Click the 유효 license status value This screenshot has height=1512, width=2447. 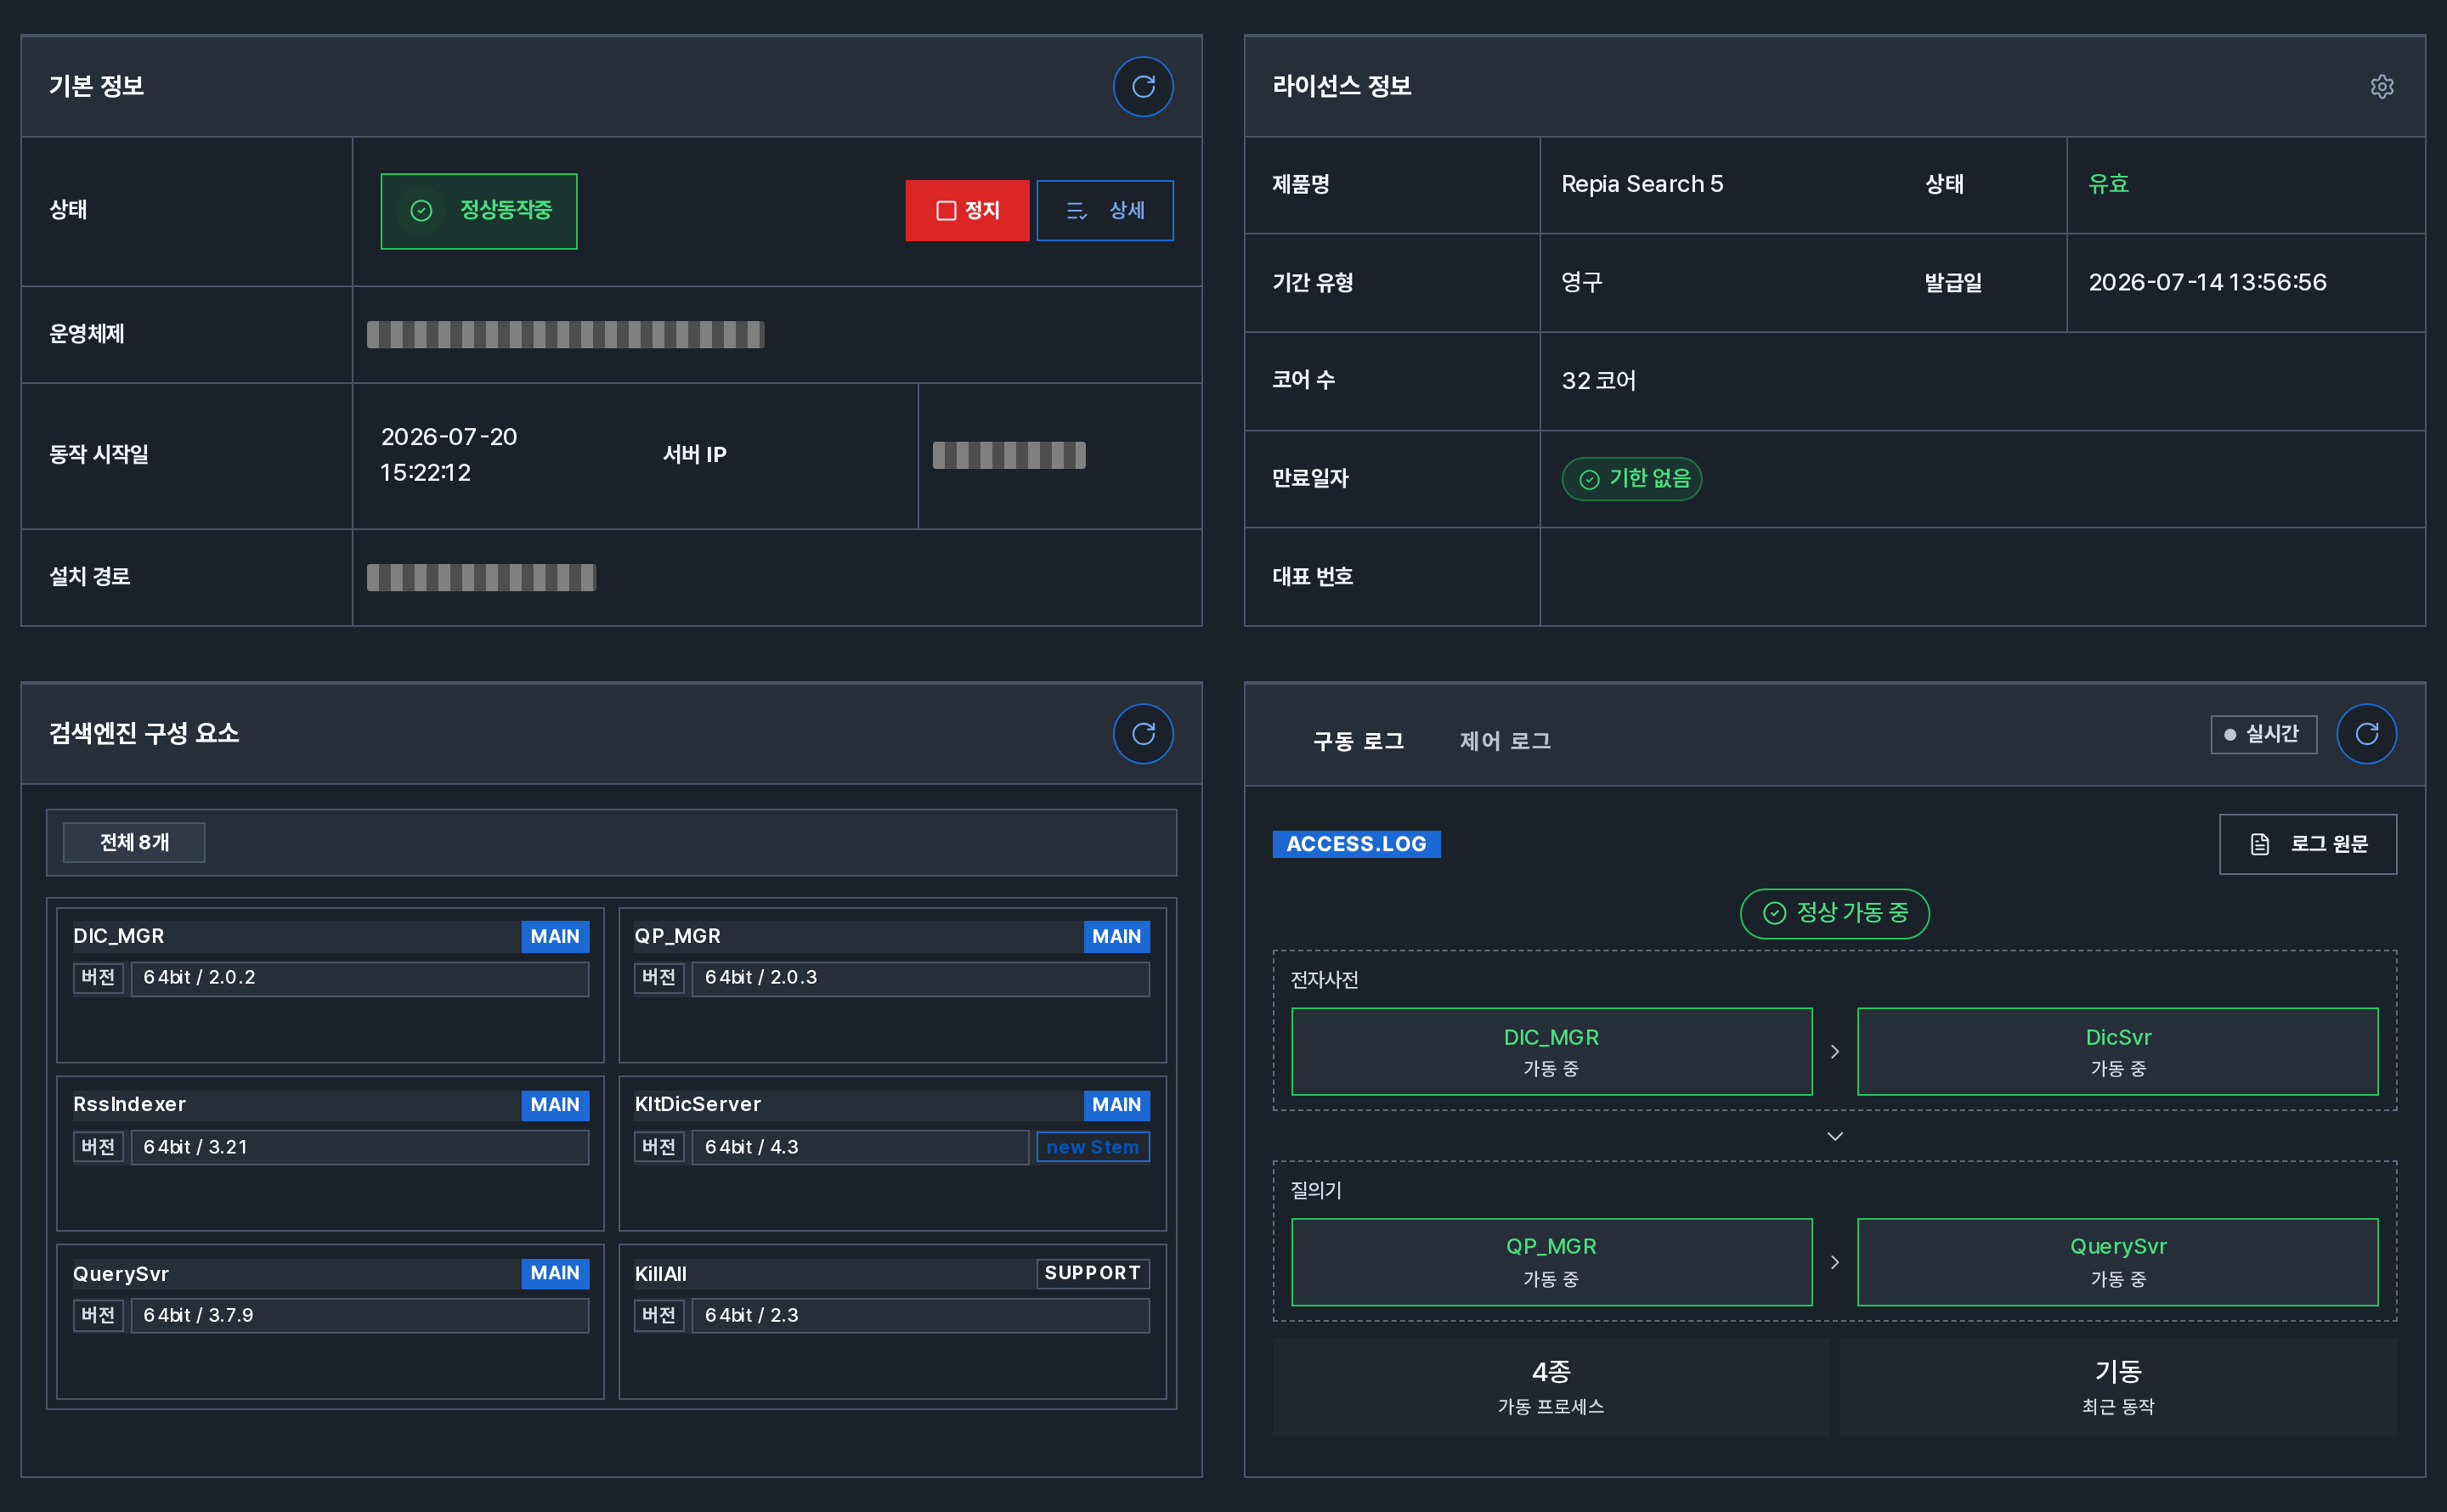[x=2108, y=184]
